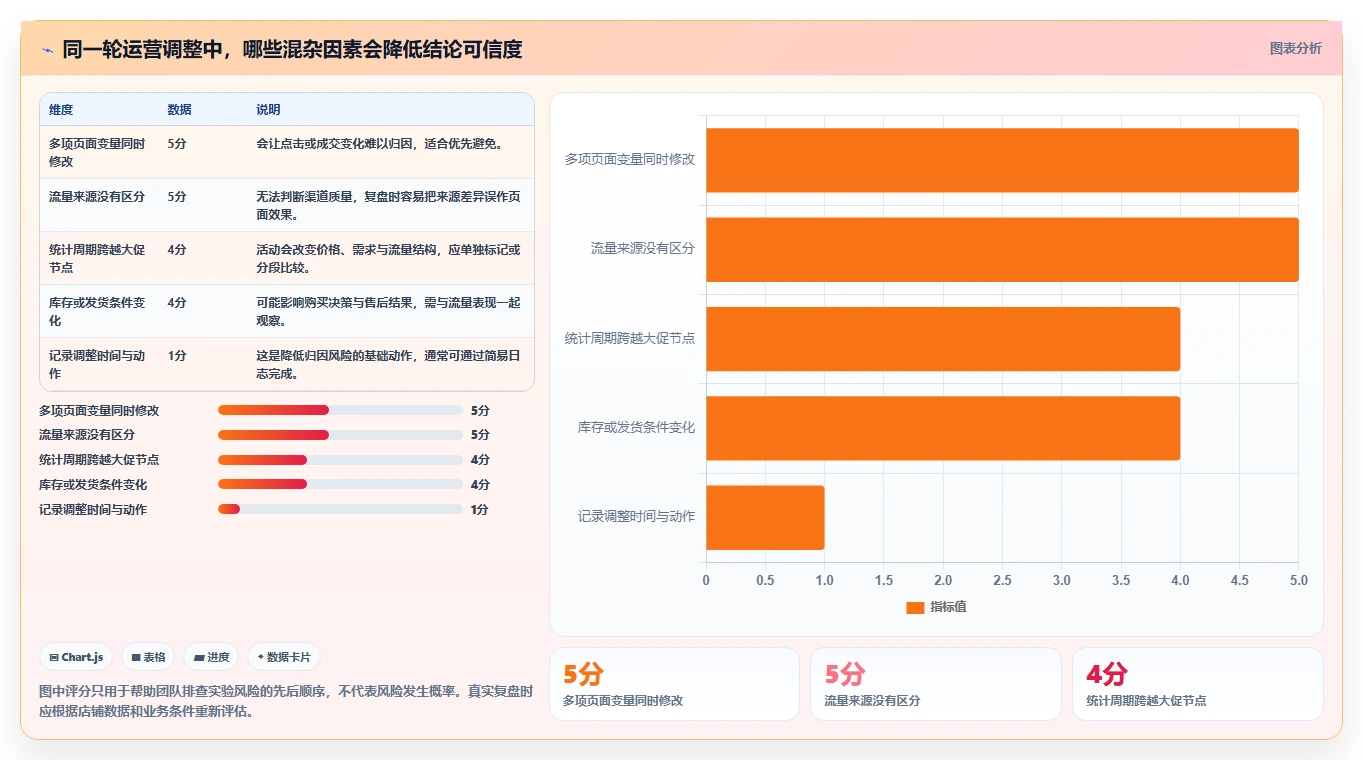
Task: Open the 图表分析 label in the header
Action: click(x=1295, y=48)
